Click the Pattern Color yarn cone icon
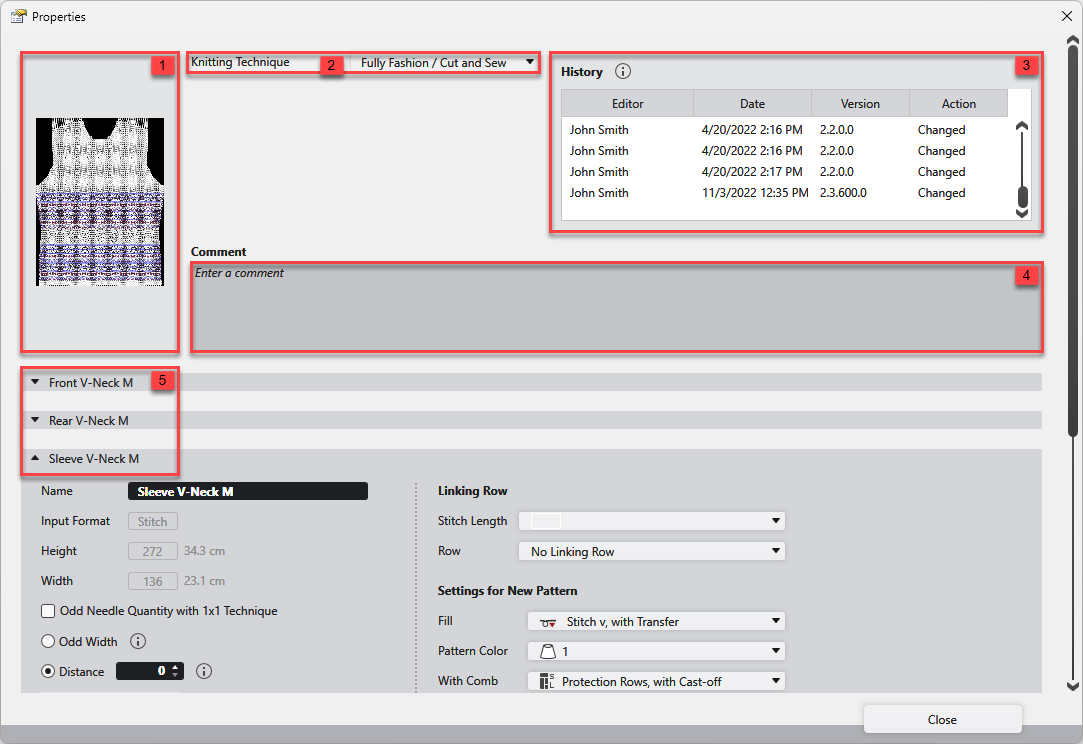Image resolution: width=1083 pixels, height=744 pixels. click(547, 652)
